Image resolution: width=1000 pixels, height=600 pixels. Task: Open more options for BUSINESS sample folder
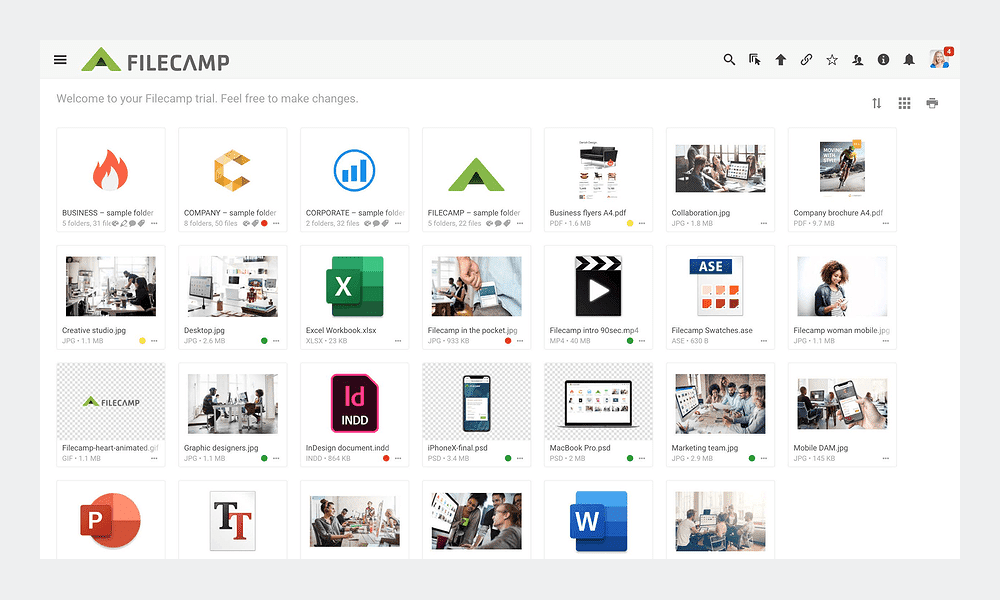tap(154, 223)
